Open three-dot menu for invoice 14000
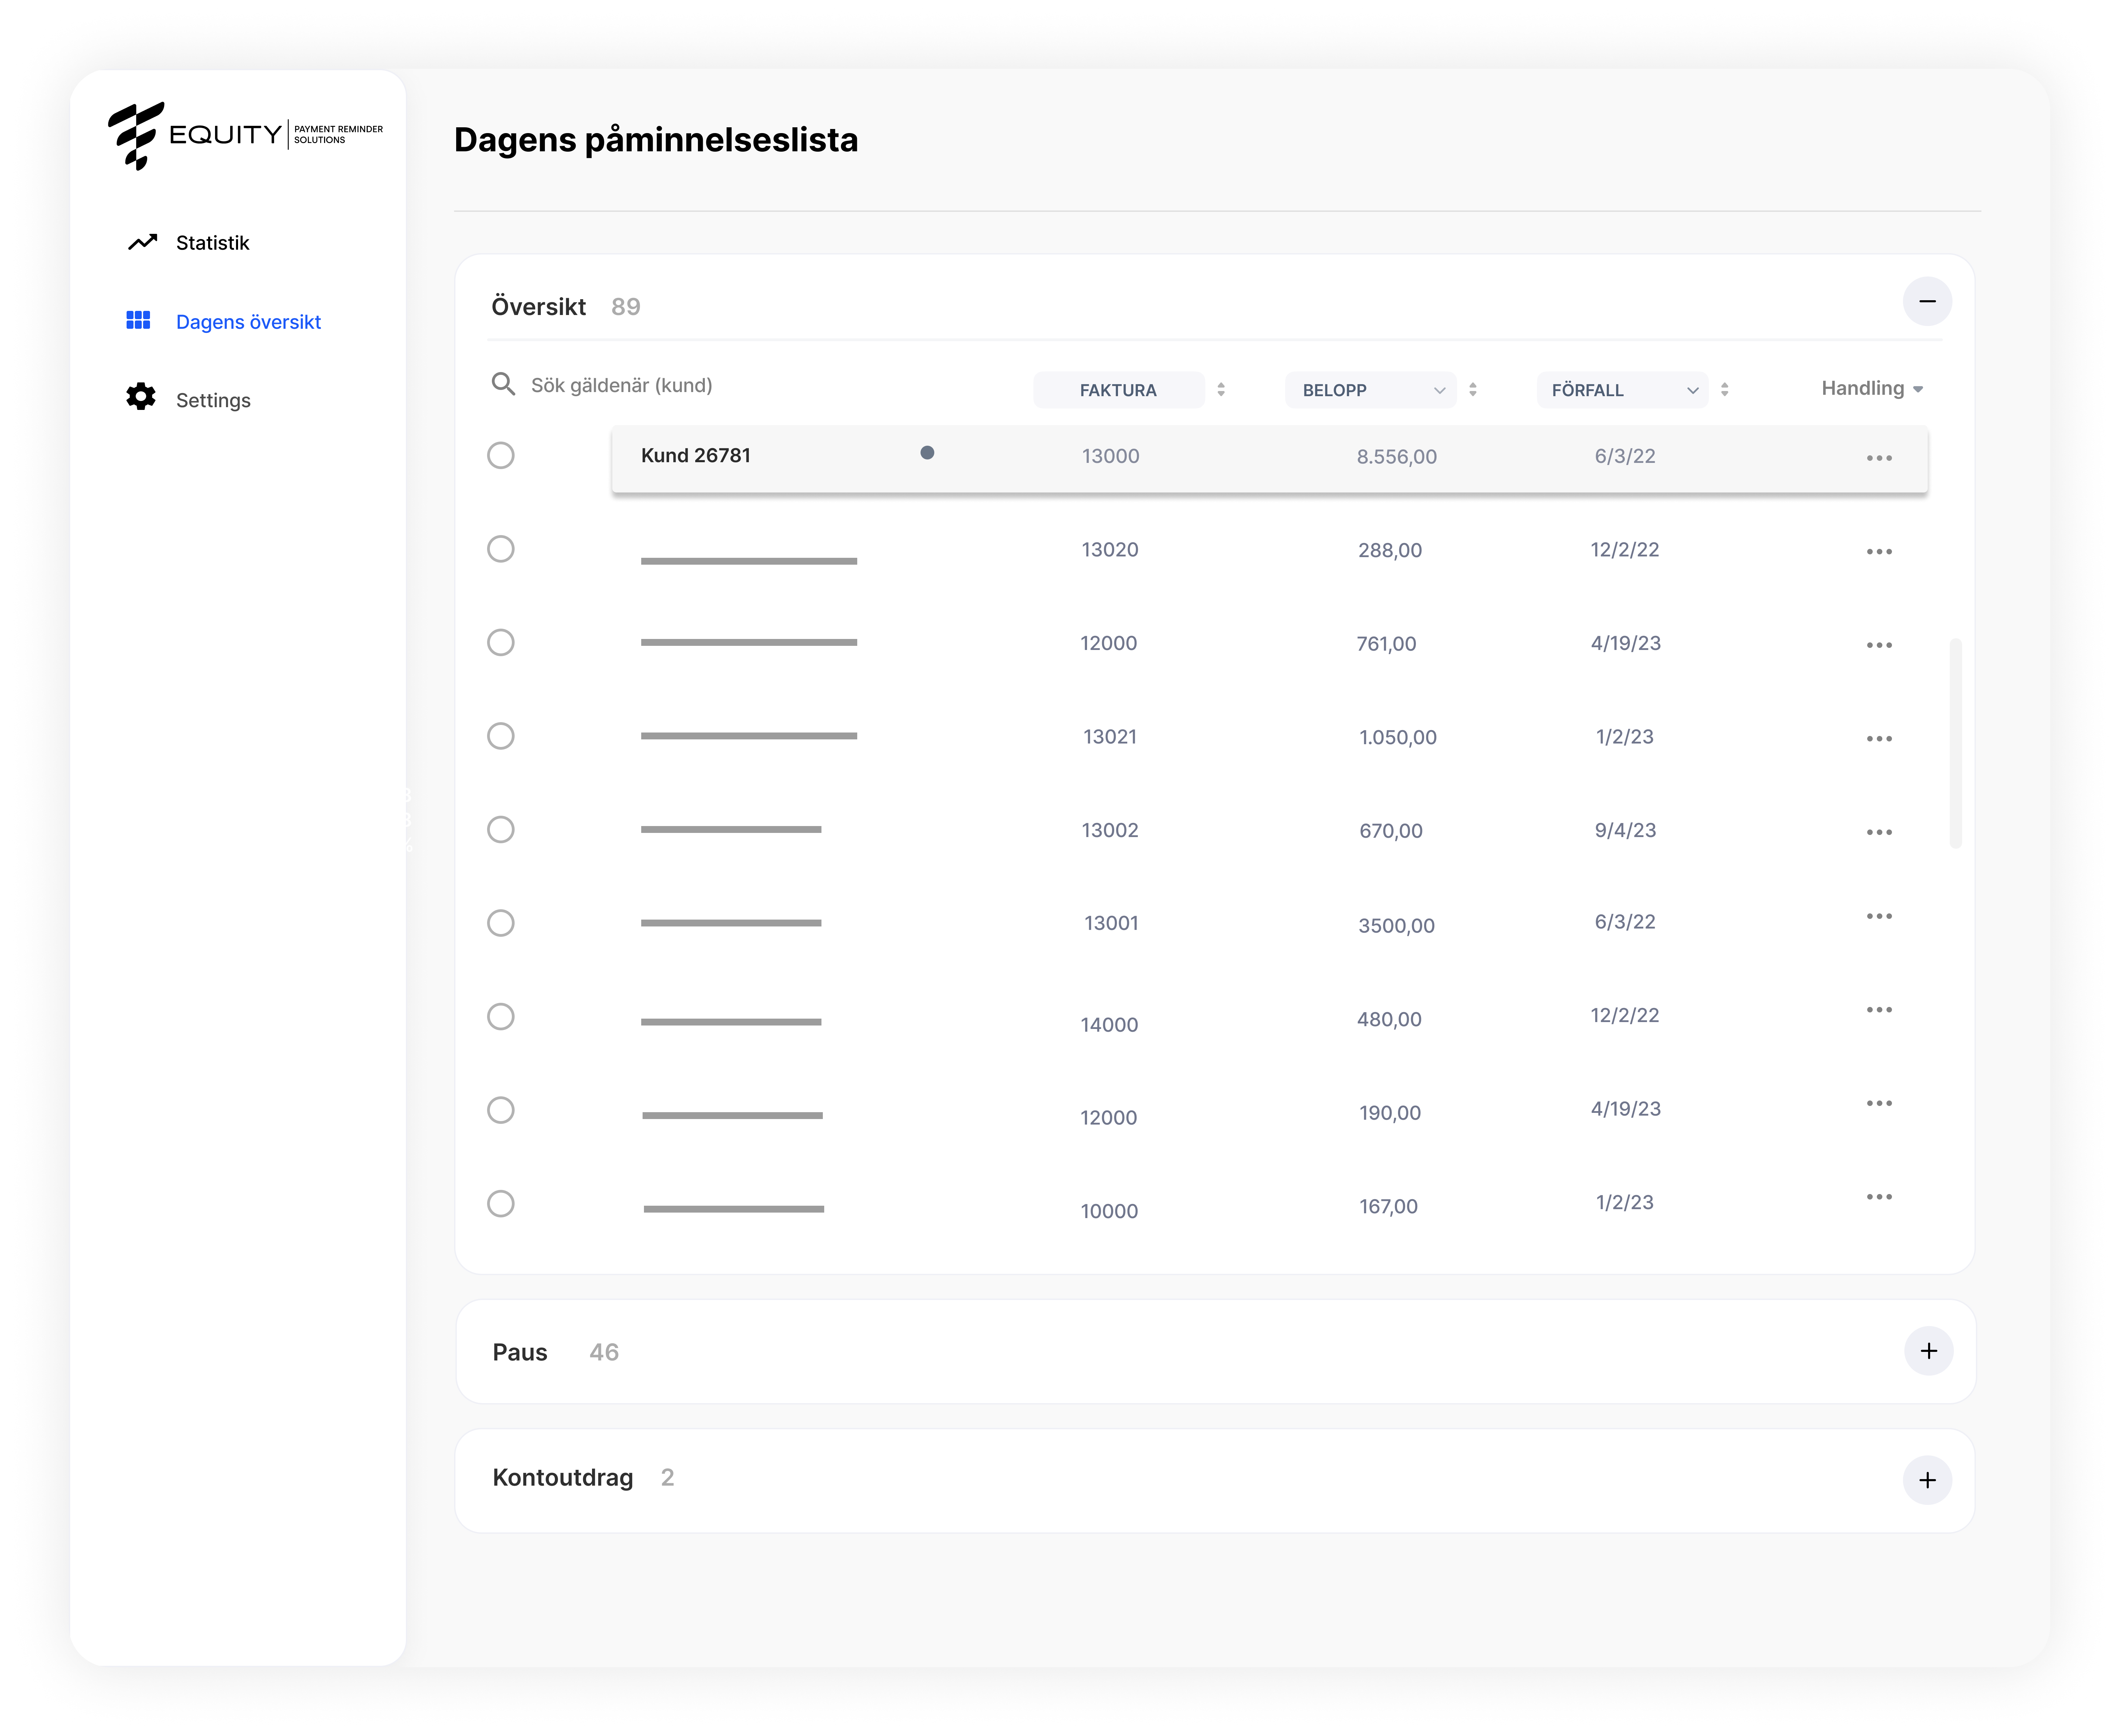2119x1736 pixels. pyautogui.click(x=1879, y=1010)
